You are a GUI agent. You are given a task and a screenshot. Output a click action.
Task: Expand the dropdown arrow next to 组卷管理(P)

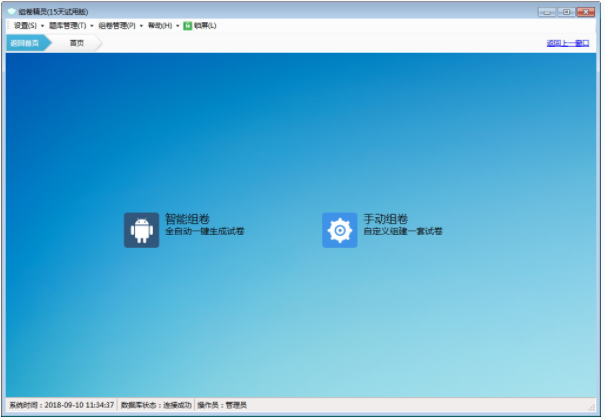tap(141, 26)
